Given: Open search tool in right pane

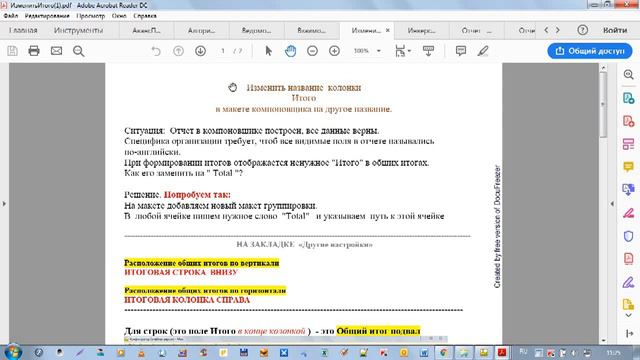Looking at the screenshot, I should coord(629,75).
